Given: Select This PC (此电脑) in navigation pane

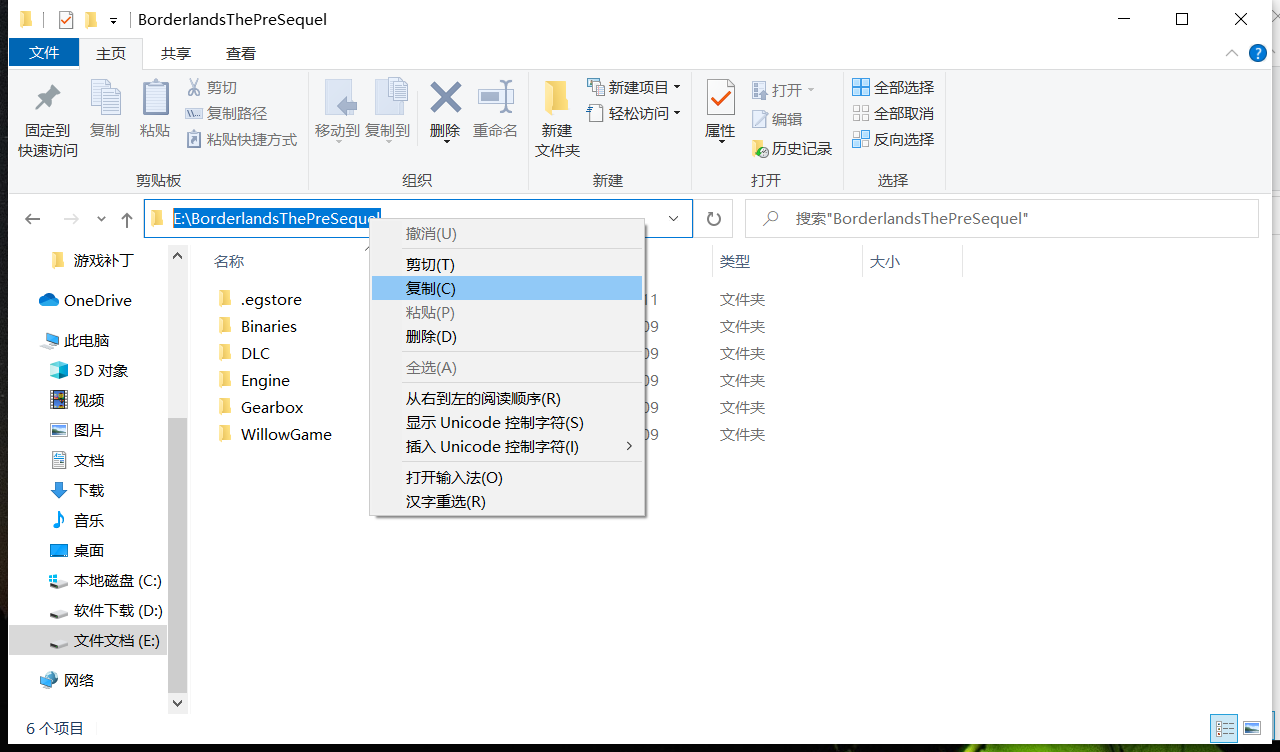Looking at the screenshot, I should point(77,340).
